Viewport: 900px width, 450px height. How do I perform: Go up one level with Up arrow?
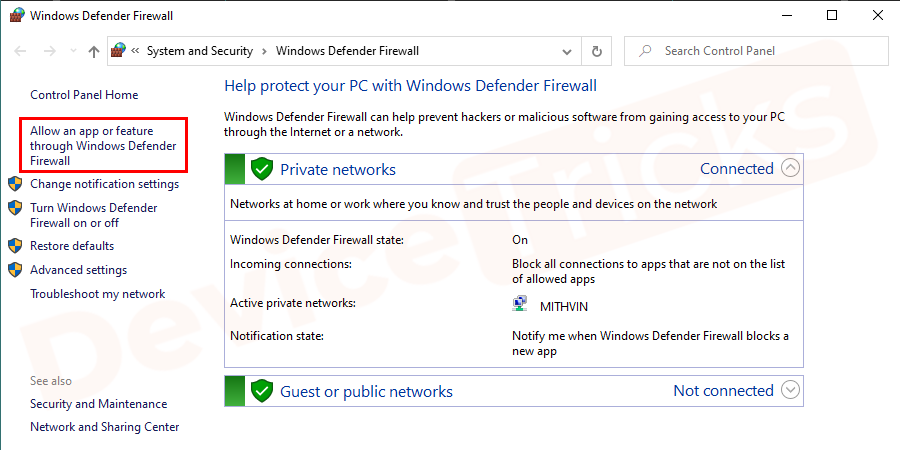click(94, 51)
